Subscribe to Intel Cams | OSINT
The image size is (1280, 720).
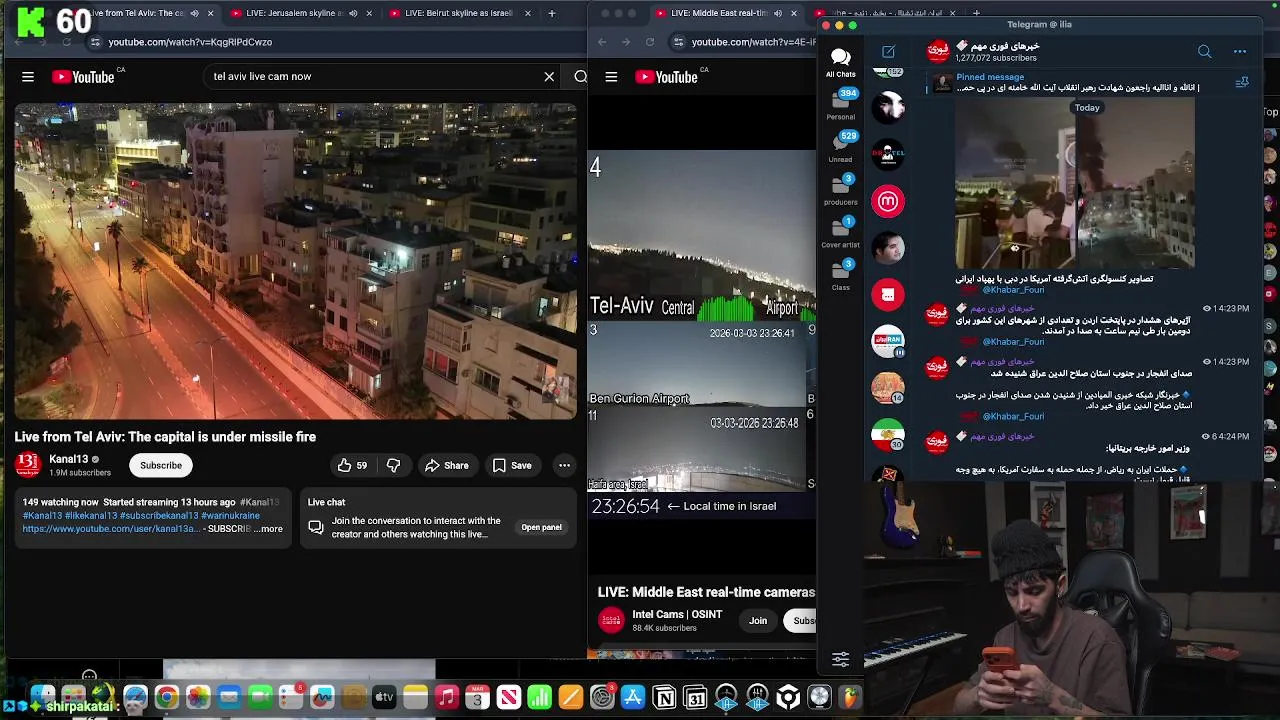point(800,621)
